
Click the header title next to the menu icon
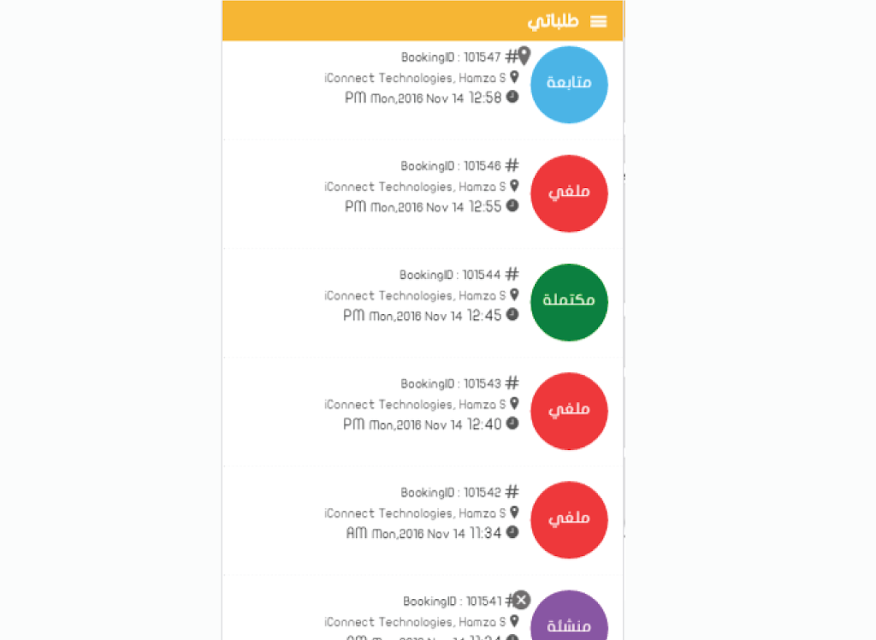(553, 22)
